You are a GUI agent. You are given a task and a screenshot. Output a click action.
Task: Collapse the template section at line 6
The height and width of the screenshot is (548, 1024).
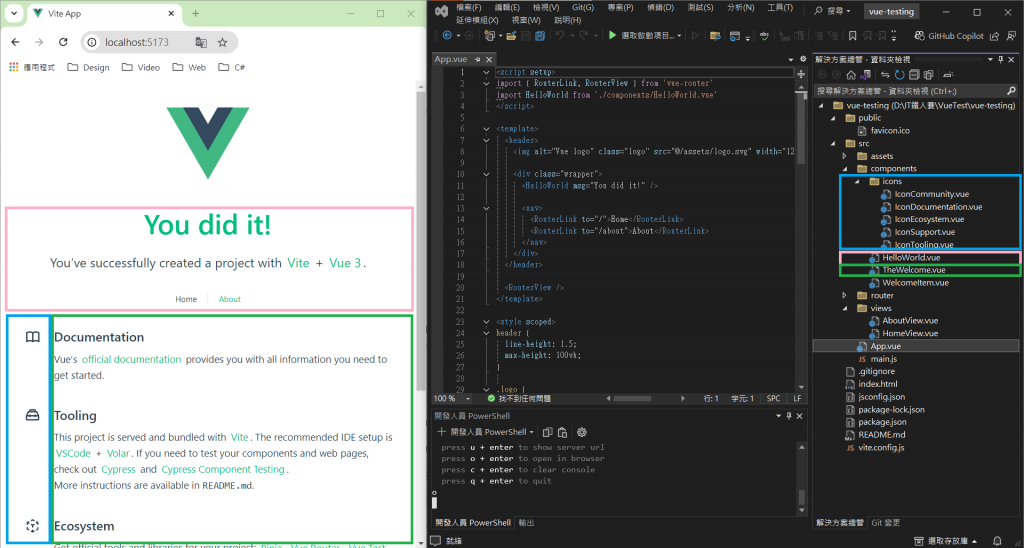pos(486,129)
